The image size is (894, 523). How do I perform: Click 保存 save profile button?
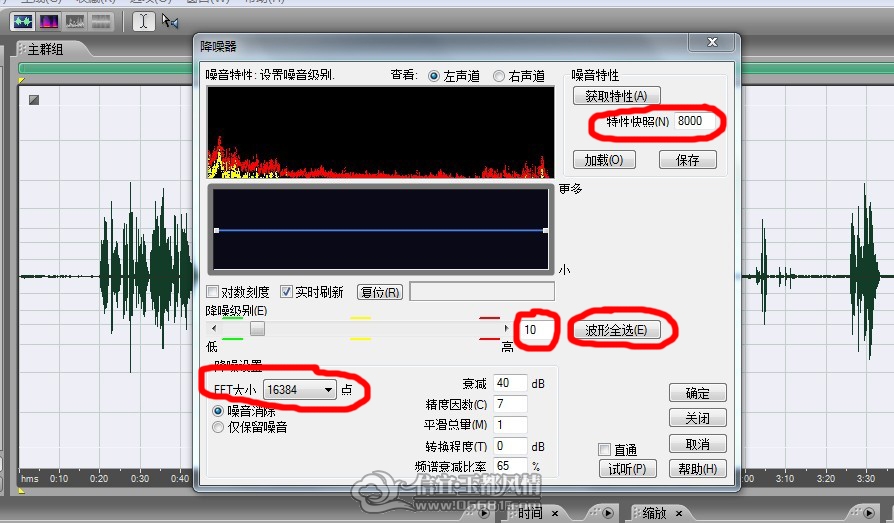(x=688, y=160)
